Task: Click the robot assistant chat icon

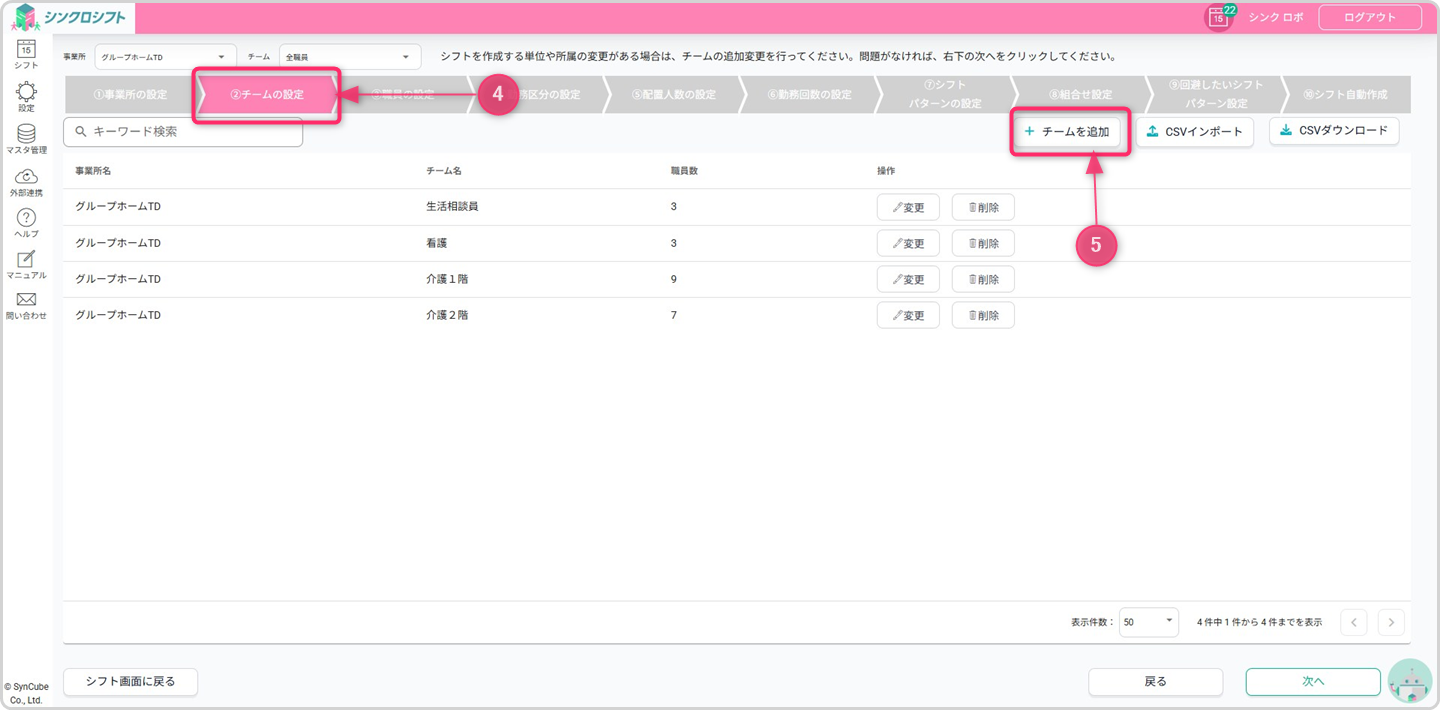Action: coord(1410,682)
